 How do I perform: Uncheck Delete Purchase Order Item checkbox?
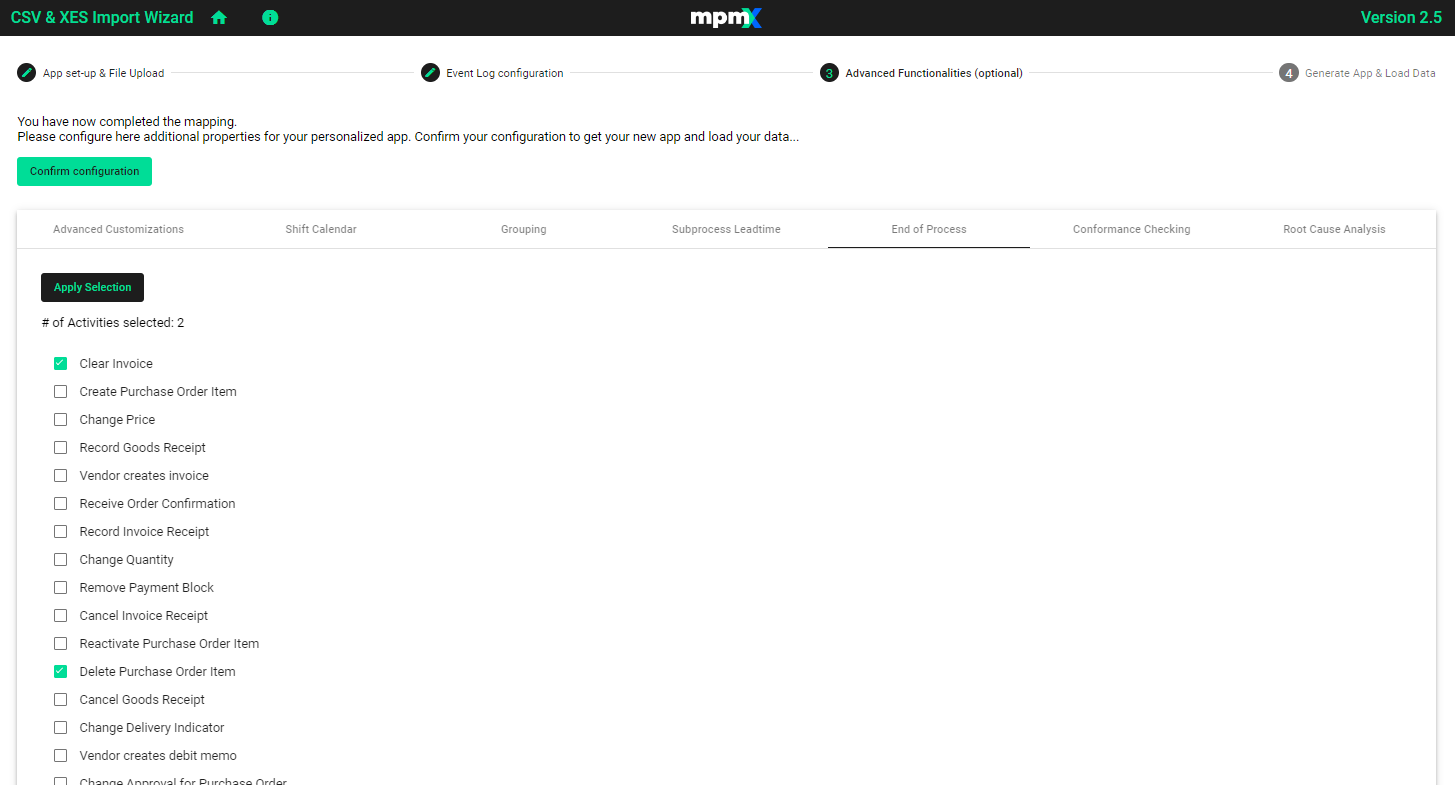pos(60,671)
